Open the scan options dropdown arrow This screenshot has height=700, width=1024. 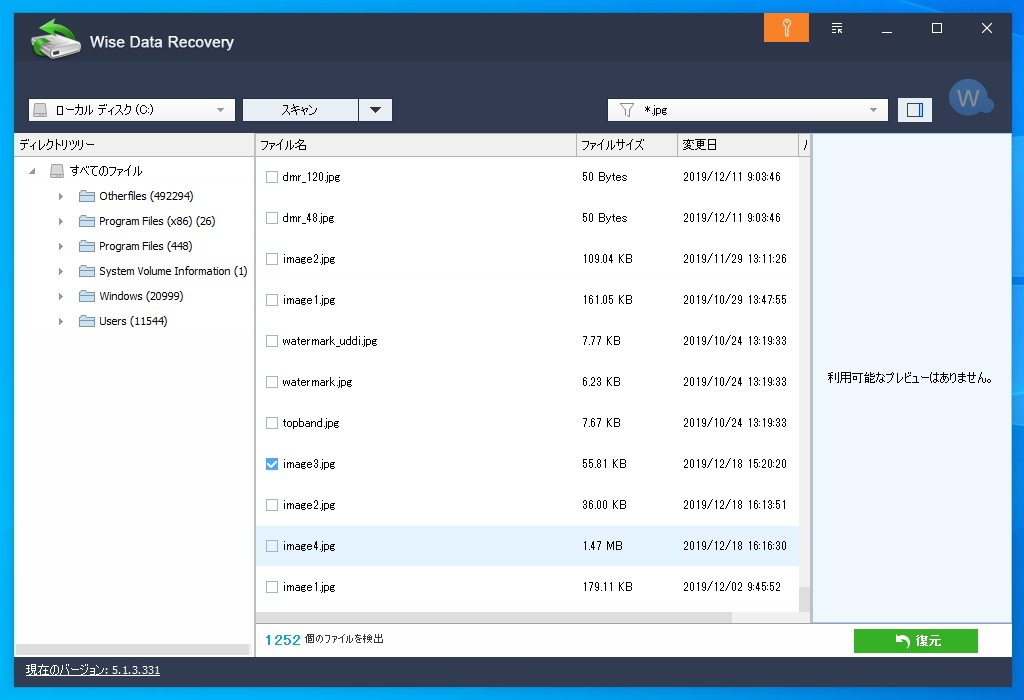376,109
